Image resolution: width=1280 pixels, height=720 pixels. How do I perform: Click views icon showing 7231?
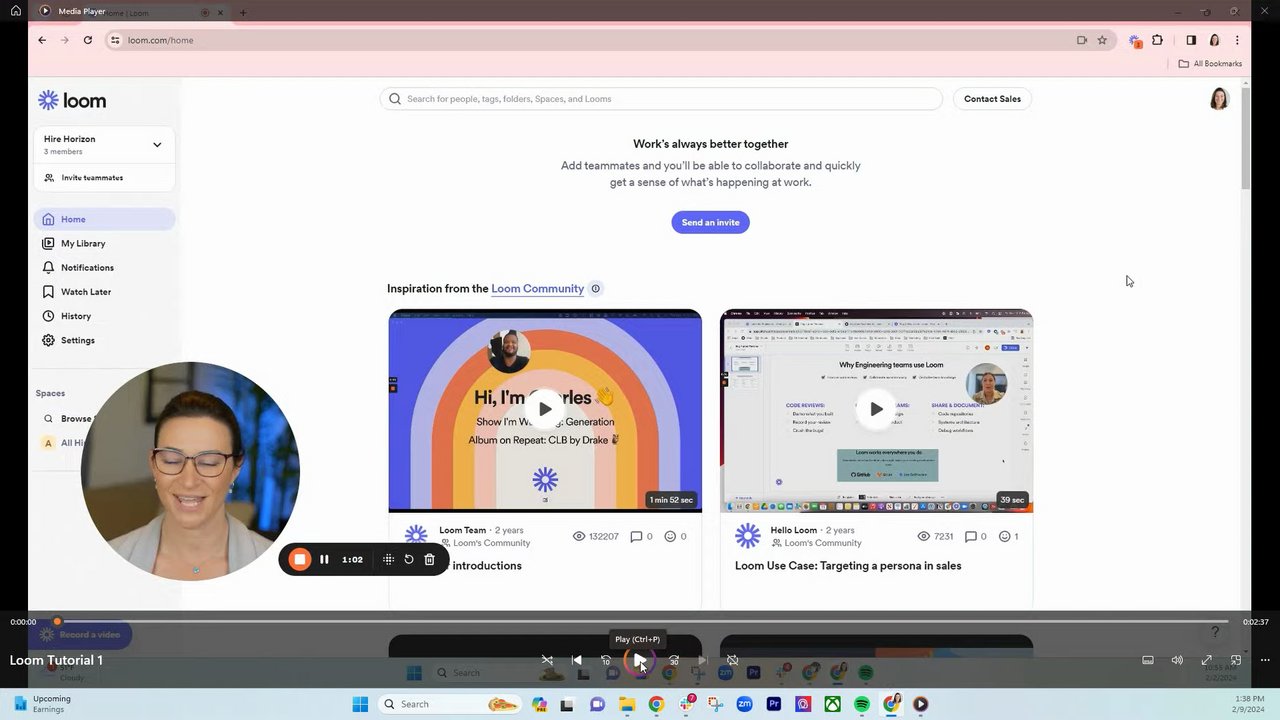coord(924,537)
